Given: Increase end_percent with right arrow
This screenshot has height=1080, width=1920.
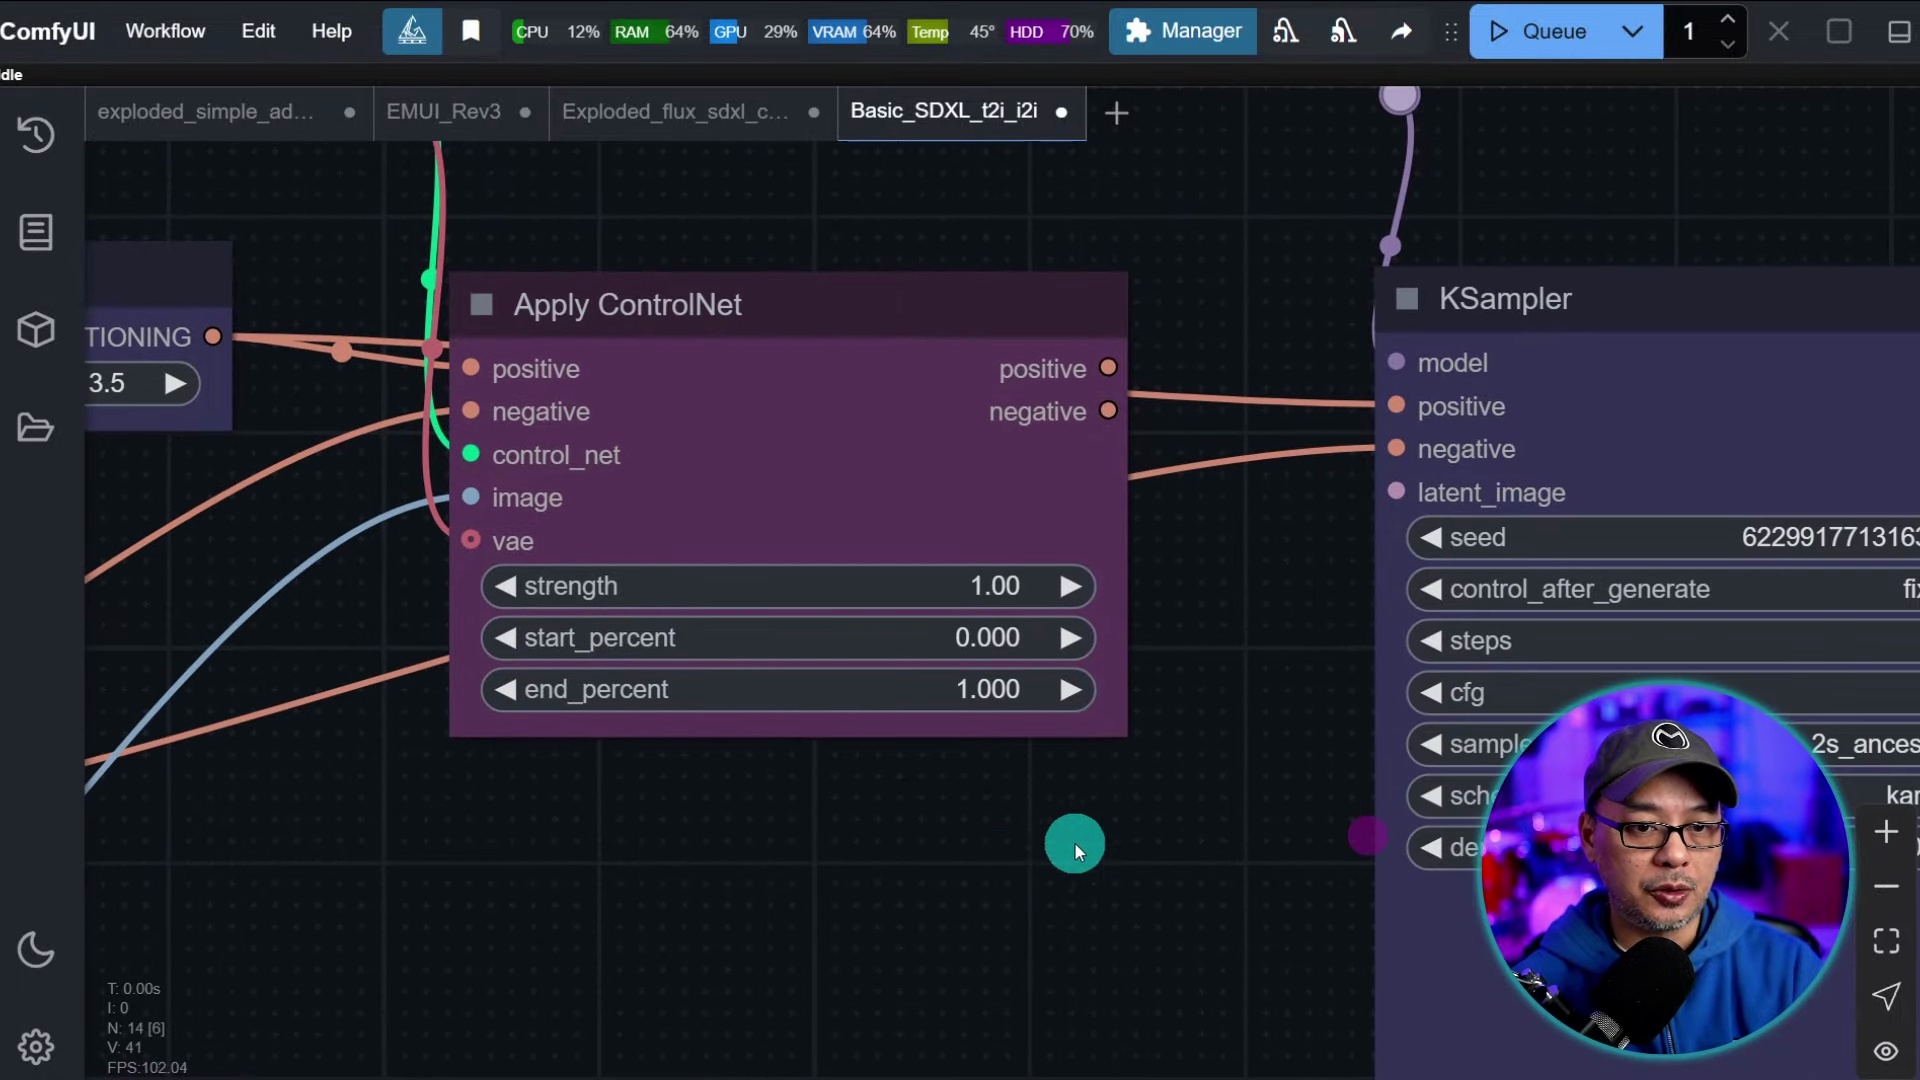Looking at the screenshot, I should (1070, 690).
